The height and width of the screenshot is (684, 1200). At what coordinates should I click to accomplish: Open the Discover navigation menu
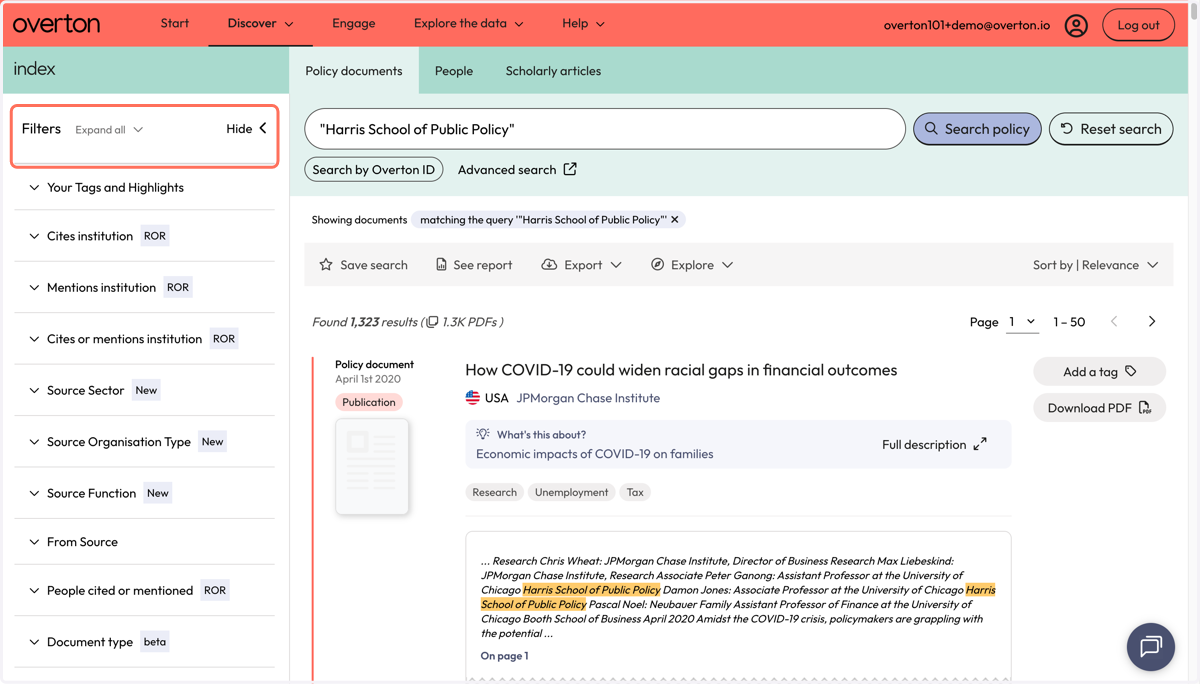tap(260, 23)
